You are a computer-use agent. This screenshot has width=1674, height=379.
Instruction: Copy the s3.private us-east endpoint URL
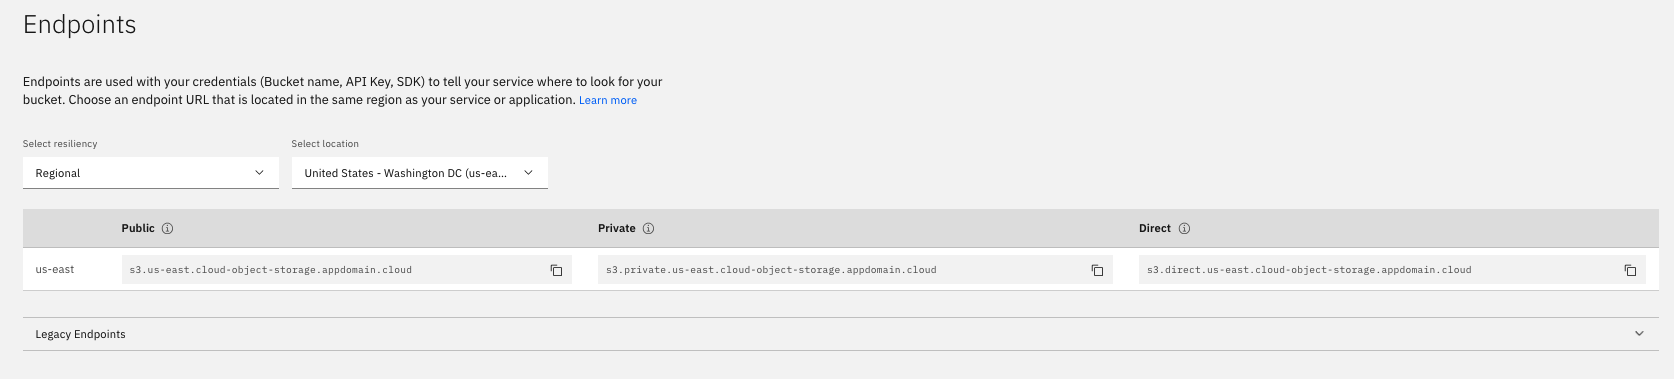[1097, 270]
